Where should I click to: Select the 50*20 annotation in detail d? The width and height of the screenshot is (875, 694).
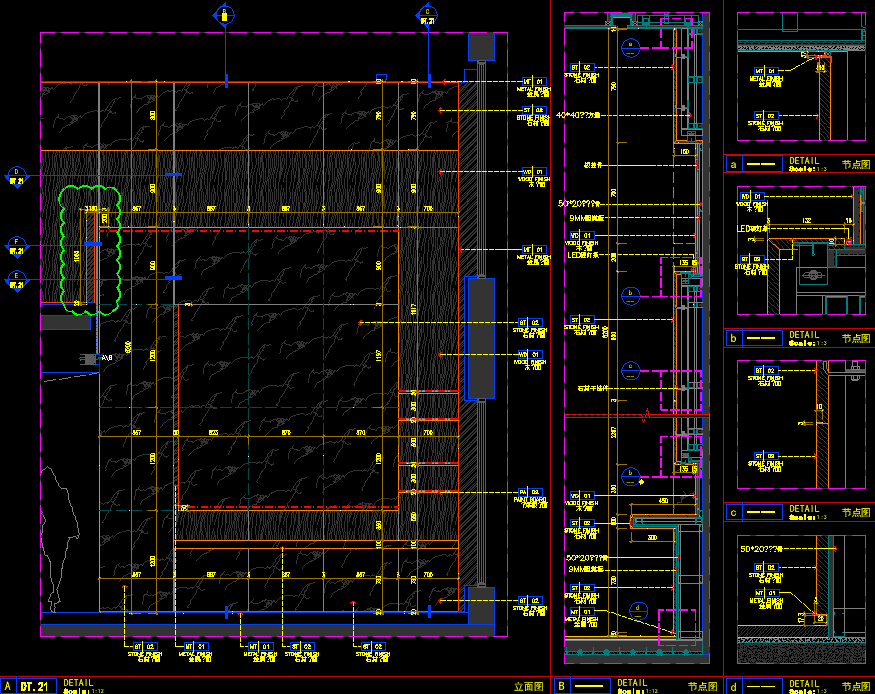tap(759, 550)
